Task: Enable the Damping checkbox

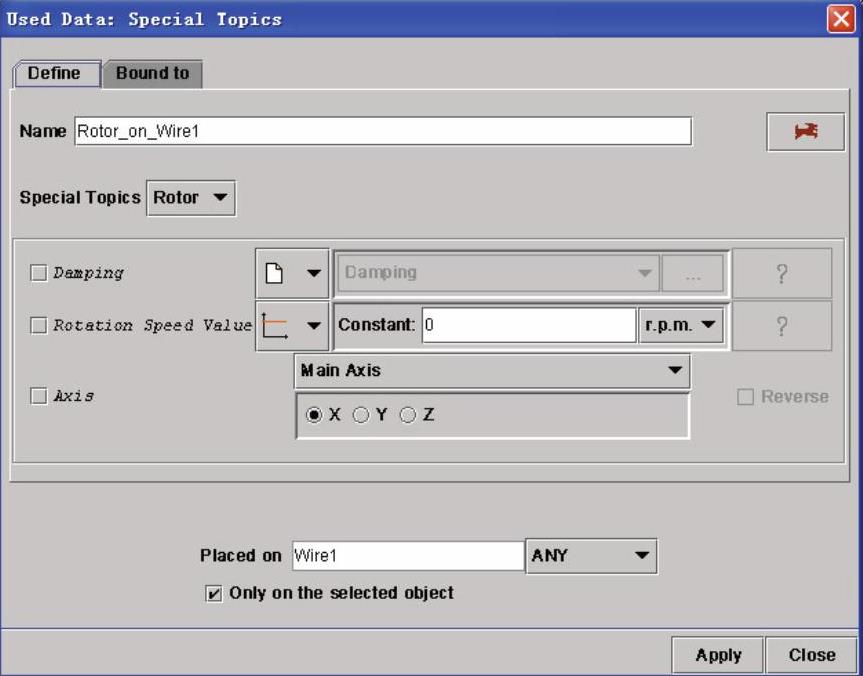Action: pyautogui.click(x=39, y=273)
